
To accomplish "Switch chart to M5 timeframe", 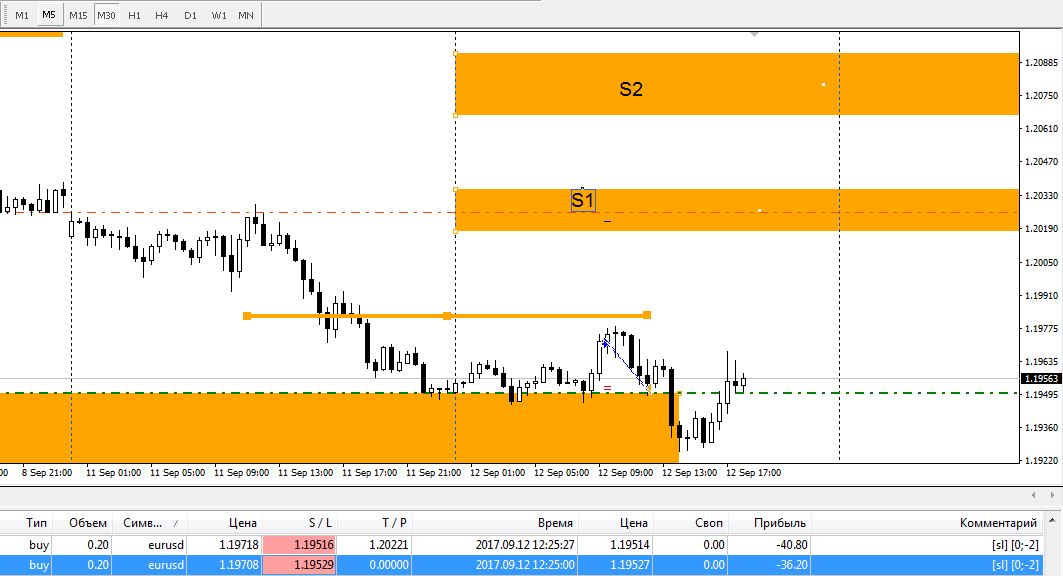I will (49, 15).
